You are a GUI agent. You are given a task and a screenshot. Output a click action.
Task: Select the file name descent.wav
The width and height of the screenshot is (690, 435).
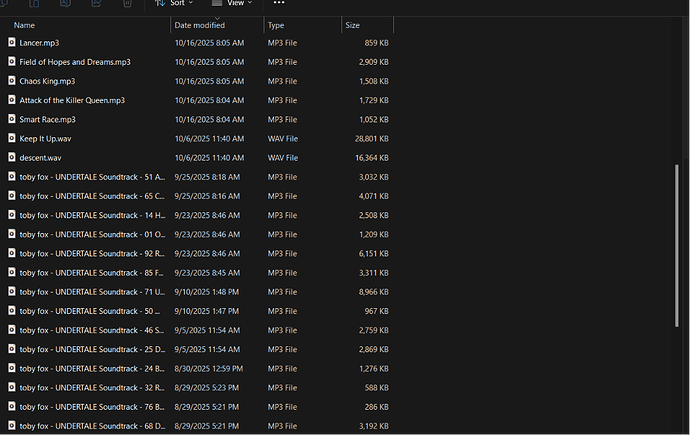(x=40, y=158)
